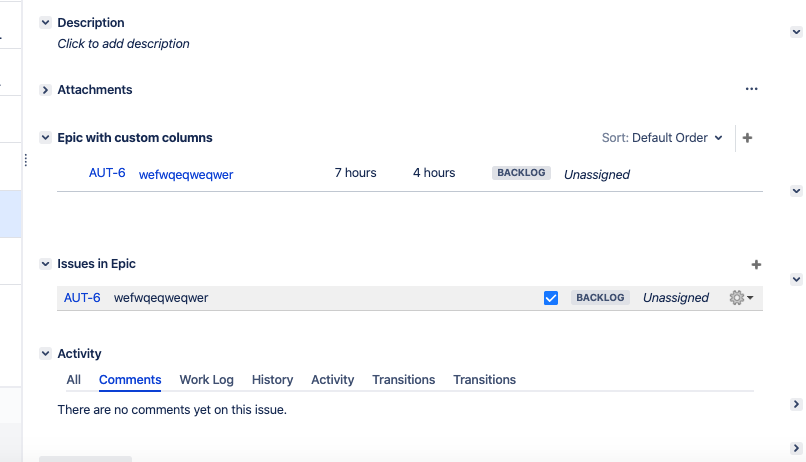
Task: Click plus icon beside Sort Default Order
Action: pyautogui.click(x=747, y=138)
